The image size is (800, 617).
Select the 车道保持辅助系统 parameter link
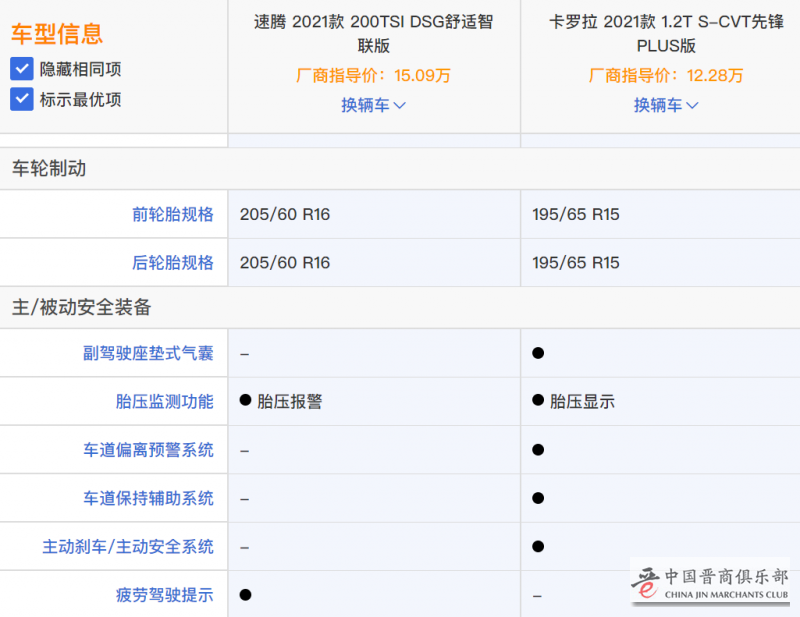(148, 498)
